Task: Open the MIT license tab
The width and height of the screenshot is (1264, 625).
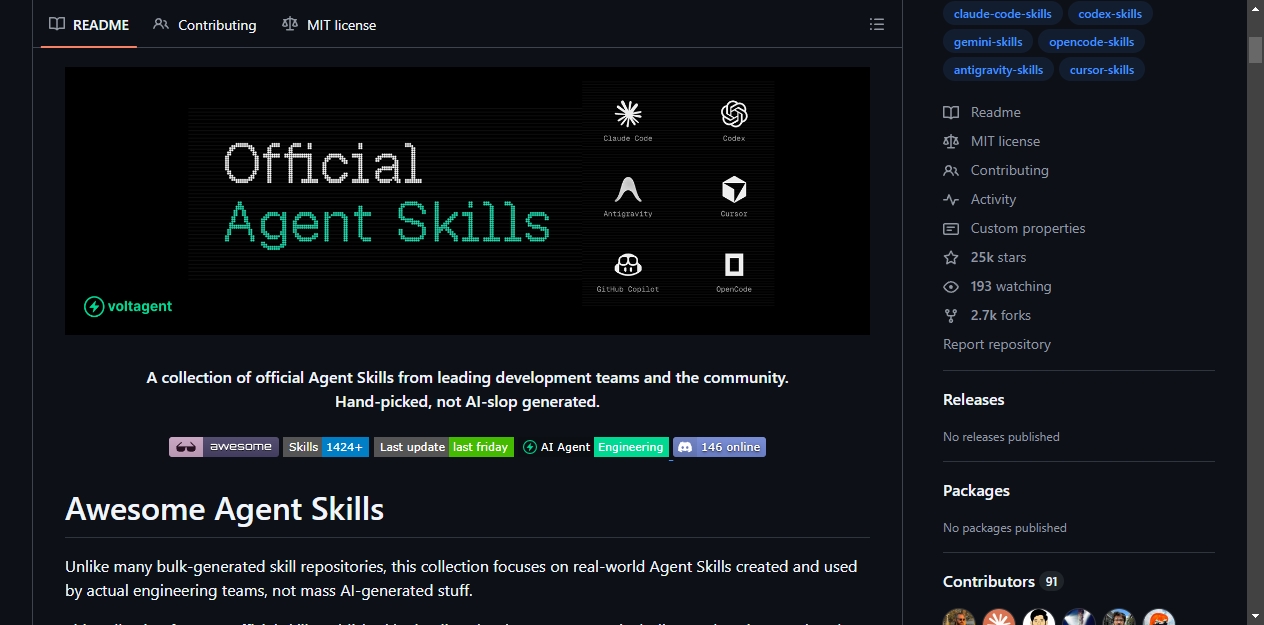Action: point(329,24)
